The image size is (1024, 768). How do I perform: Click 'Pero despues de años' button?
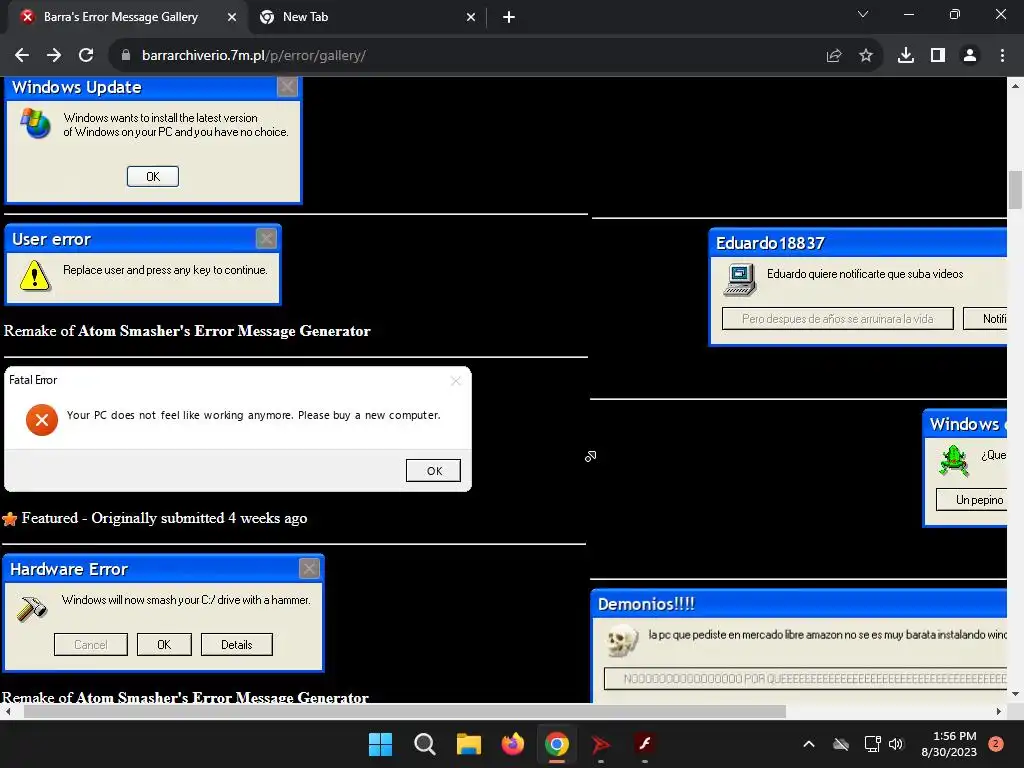(837, 319)
